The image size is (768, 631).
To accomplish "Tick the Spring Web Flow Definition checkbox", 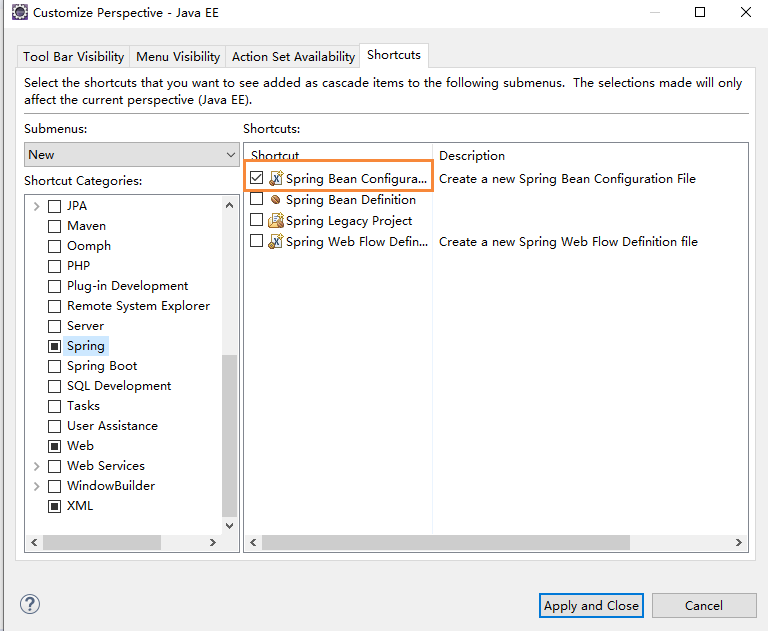I will pyautogui.click(x=256, y=241).
